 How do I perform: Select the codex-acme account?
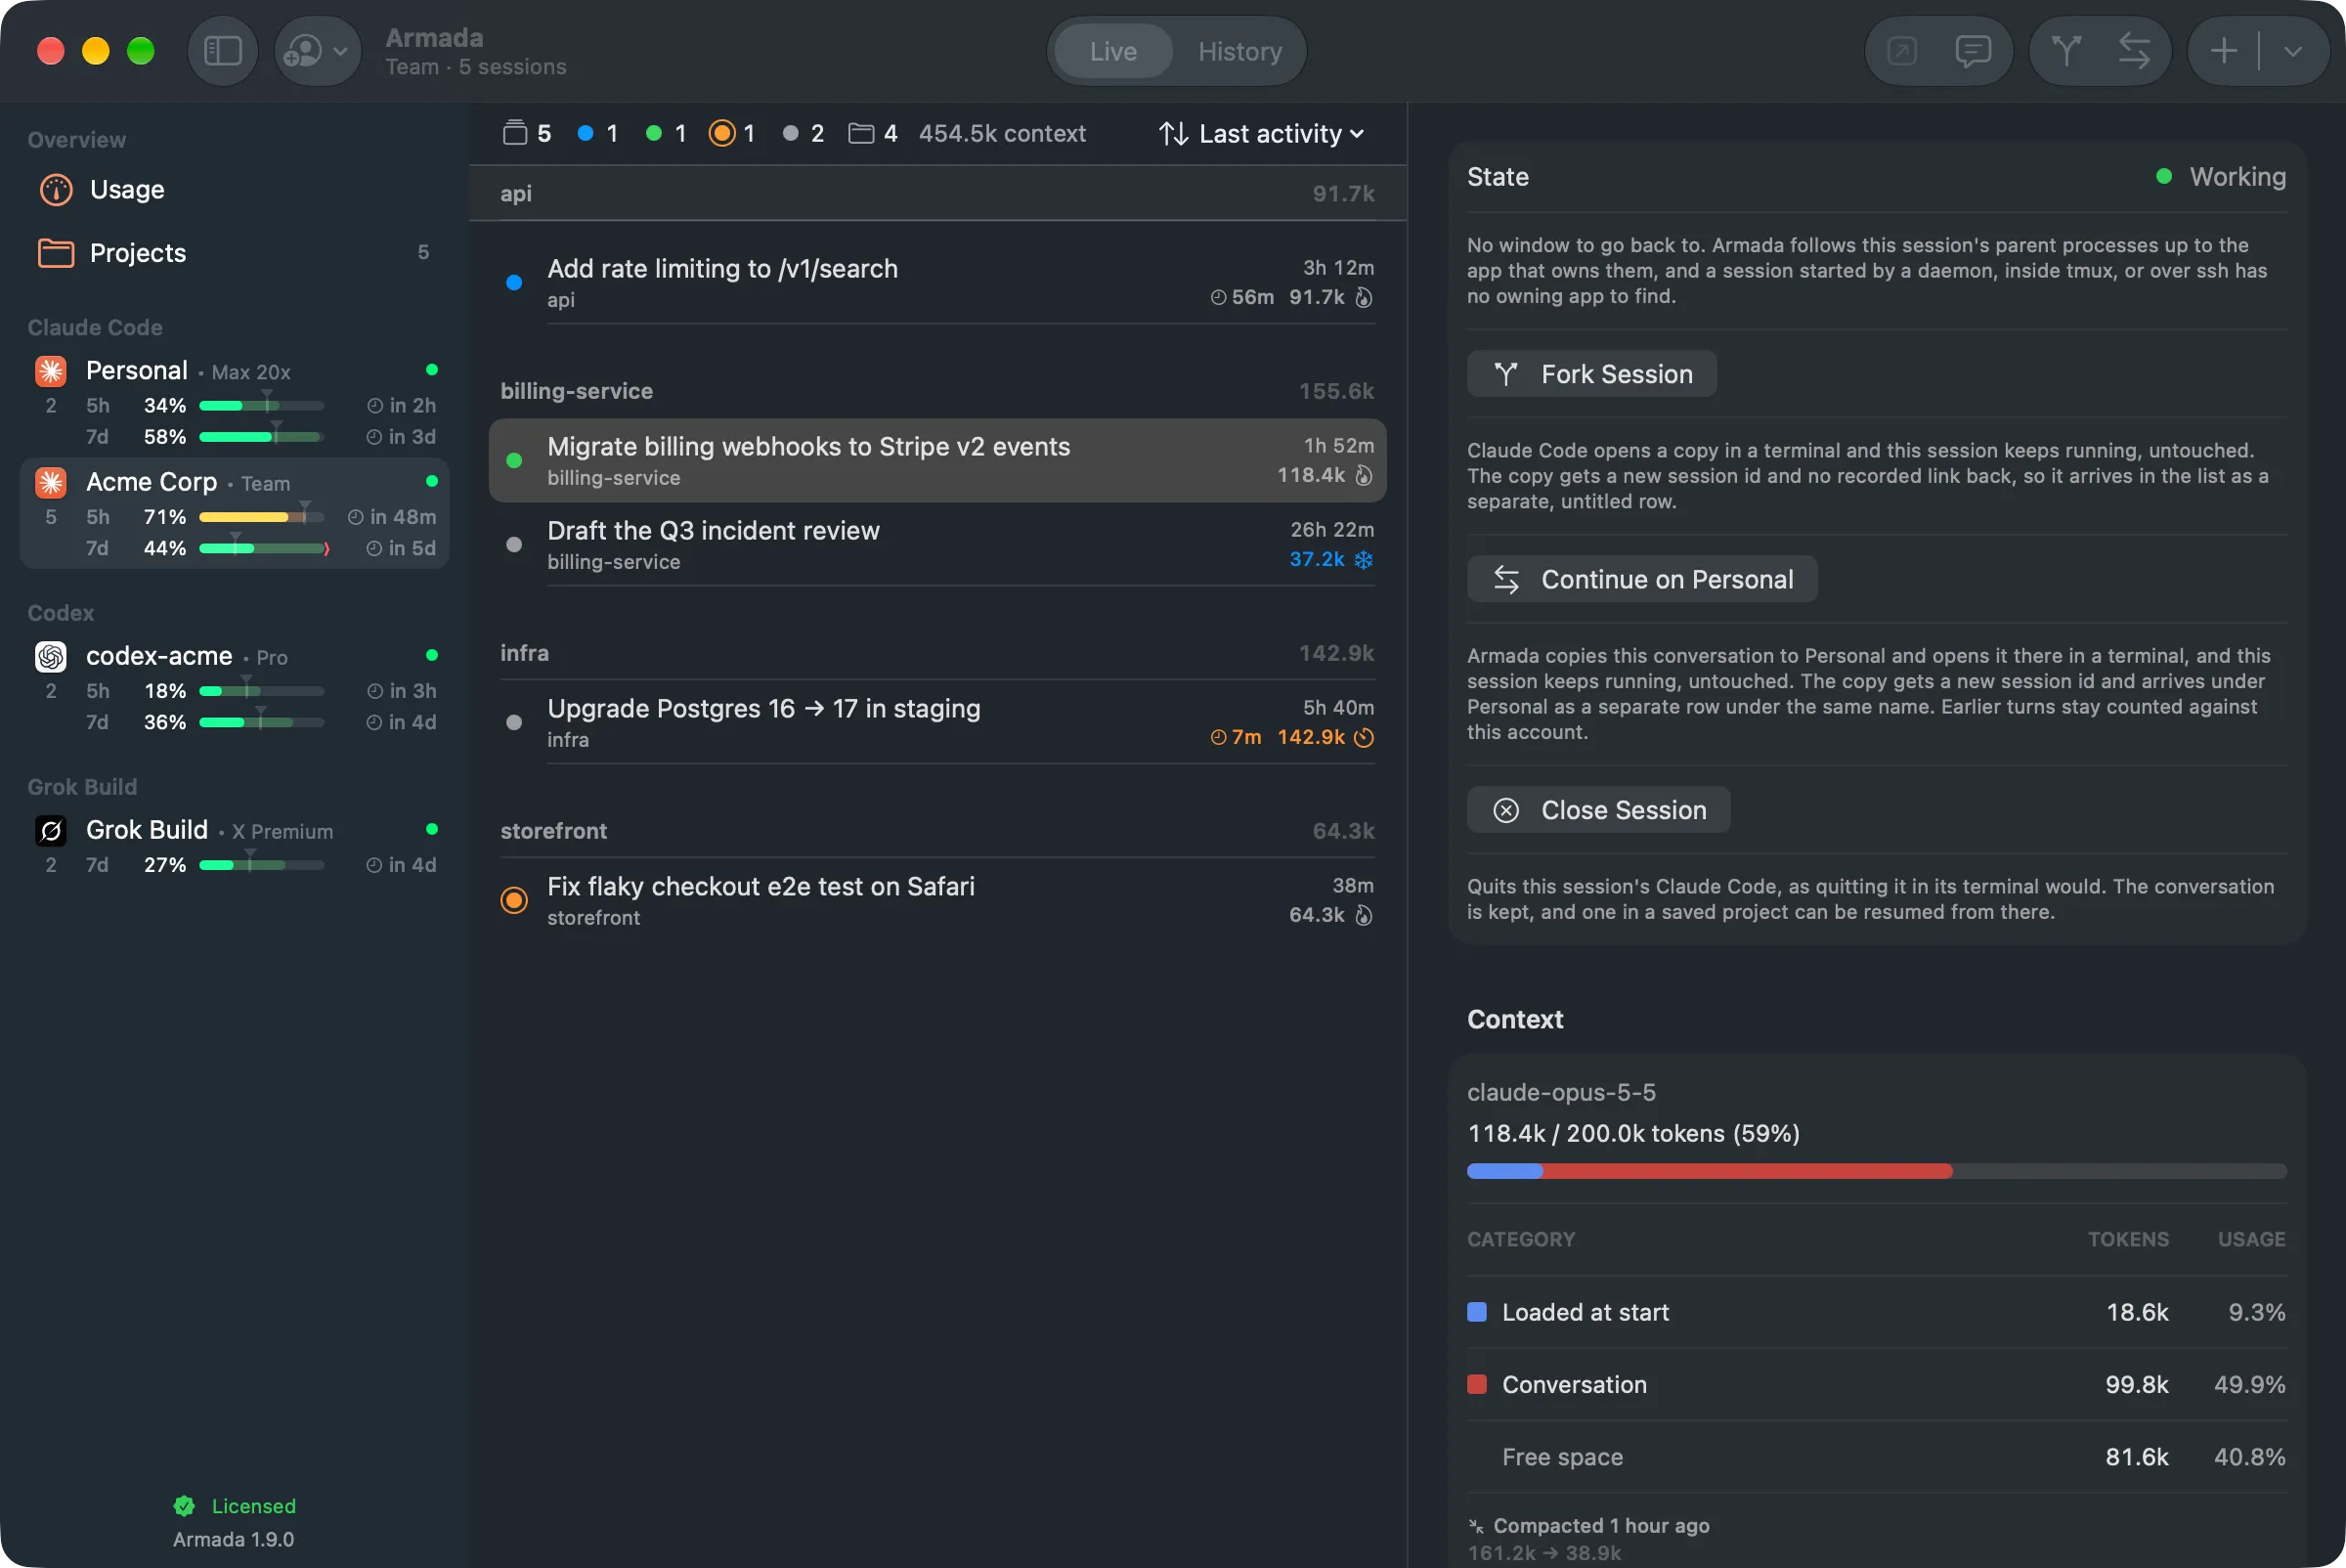click(x=234, y=688)
